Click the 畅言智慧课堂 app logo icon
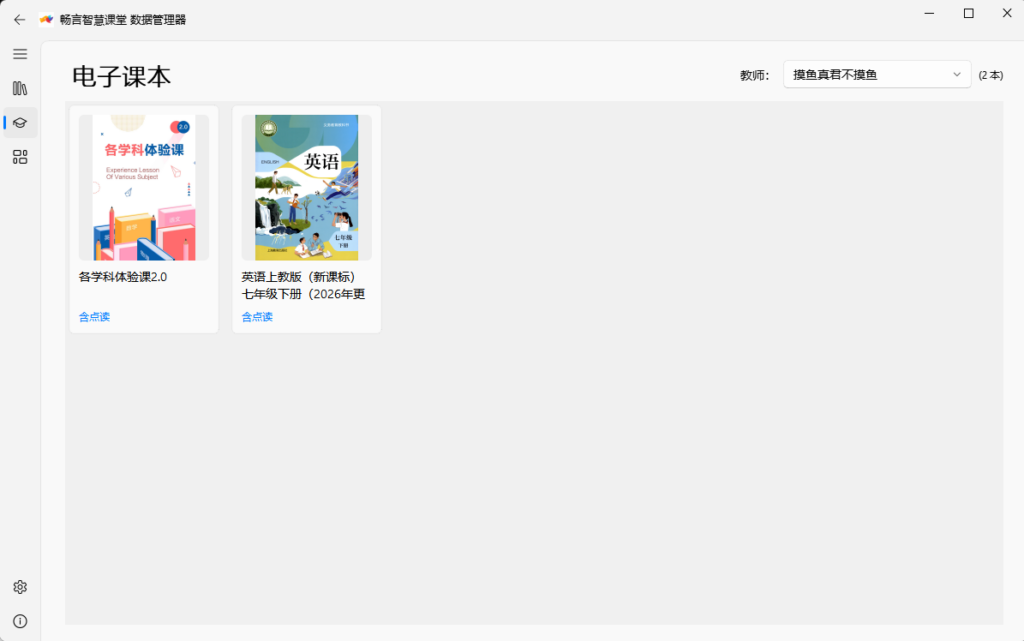This screenshot has width=1024, height=641. coord(46,20)
